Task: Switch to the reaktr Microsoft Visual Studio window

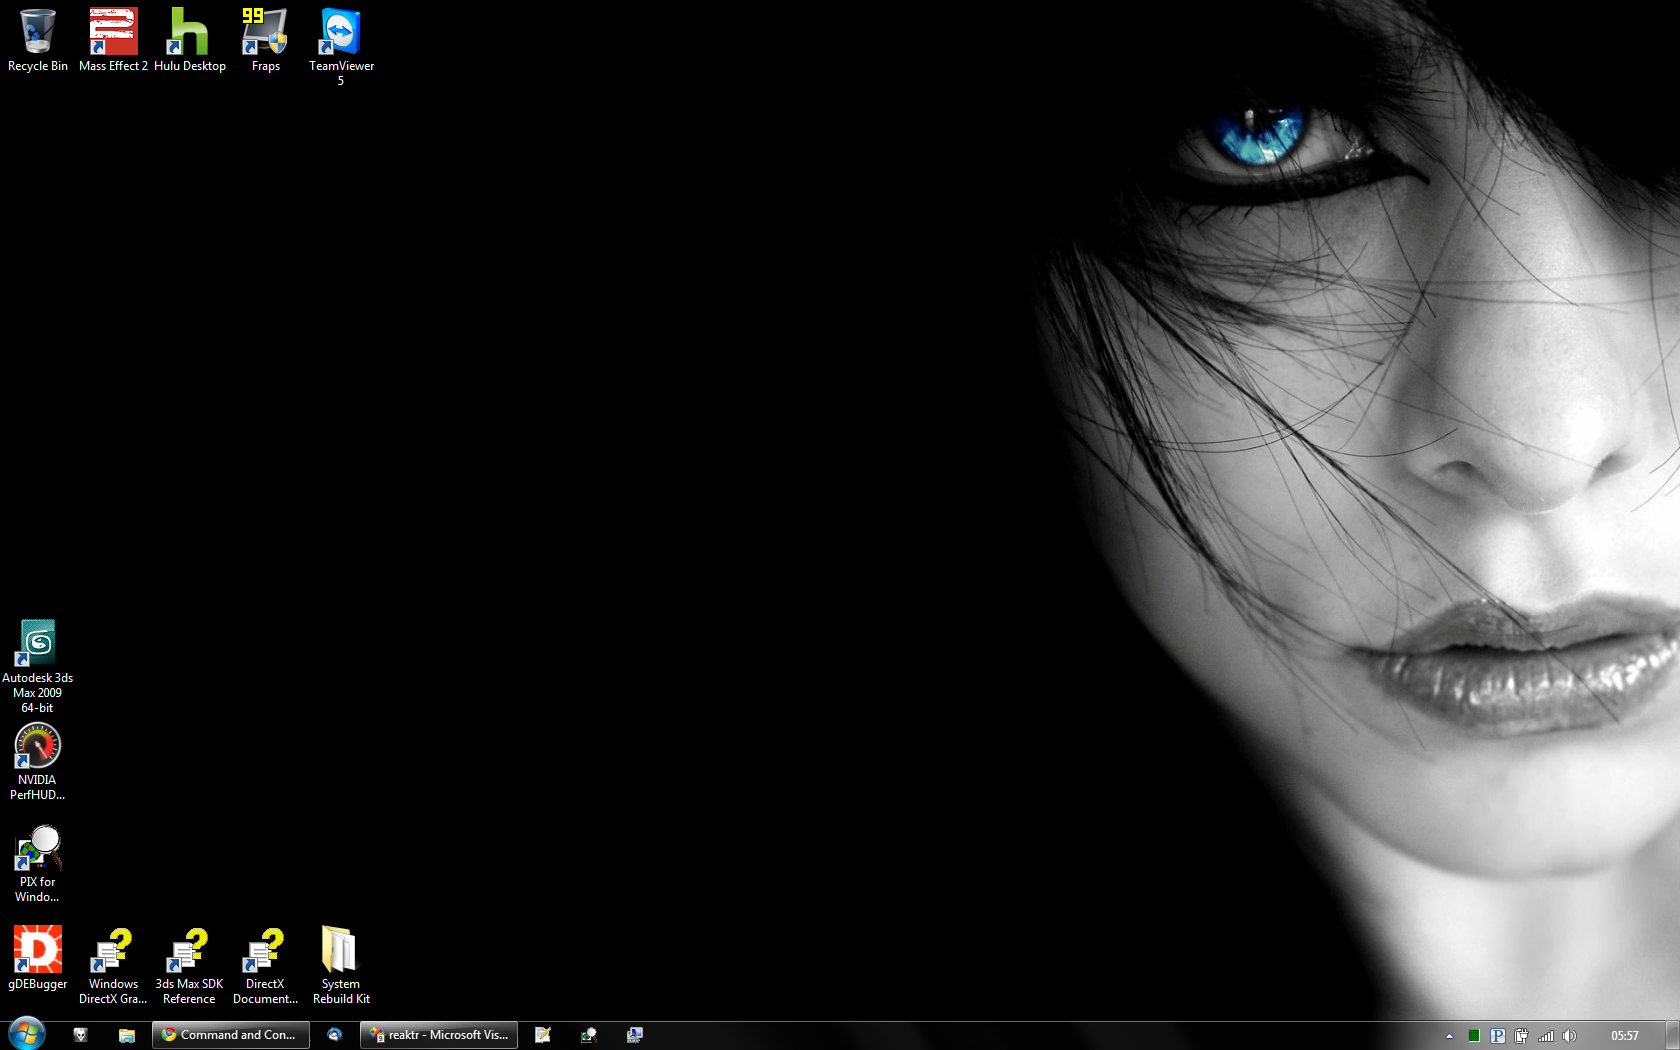Action: click(438, 1035)
